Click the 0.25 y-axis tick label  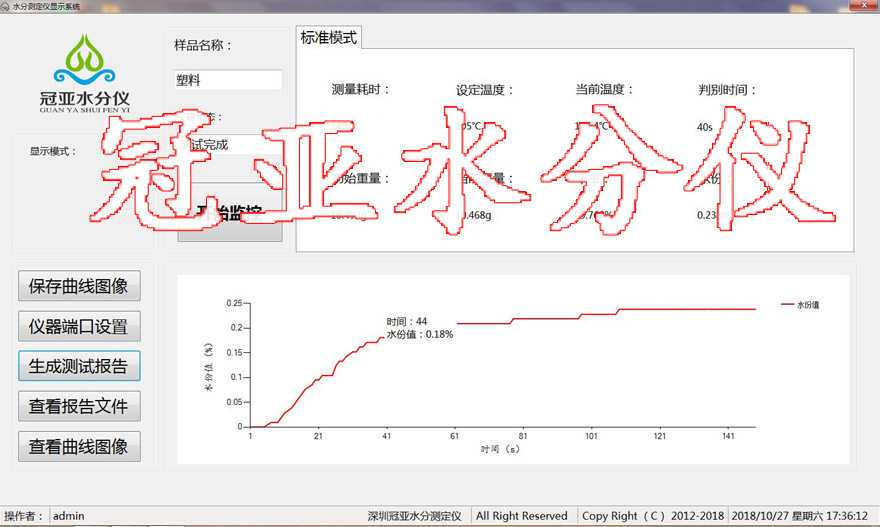tap(234, 303)
